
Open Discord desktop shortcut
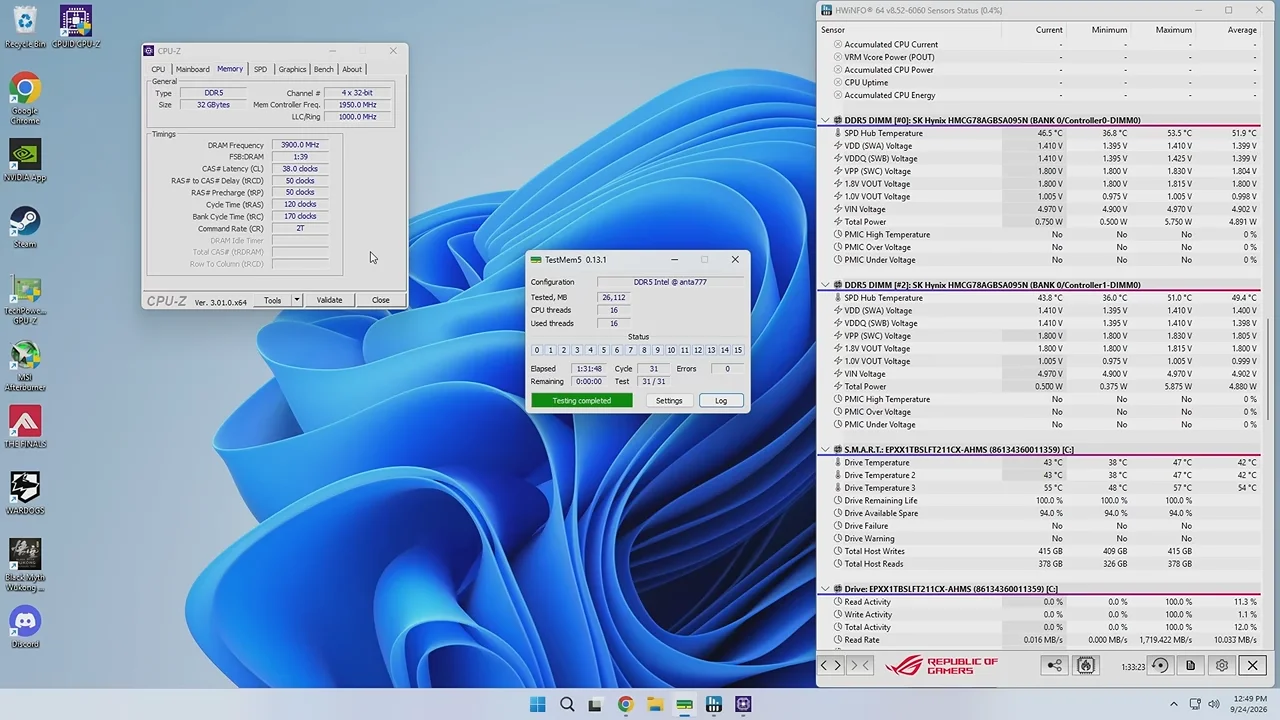(x=25, y=627)
